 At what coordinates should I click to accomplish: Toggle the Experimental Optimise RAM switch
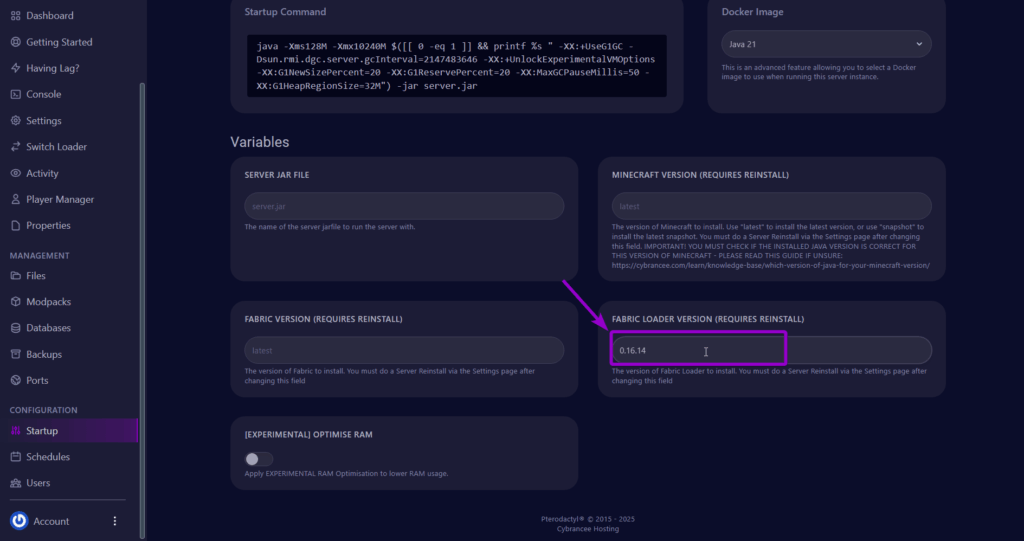click(x=259, y=459)
